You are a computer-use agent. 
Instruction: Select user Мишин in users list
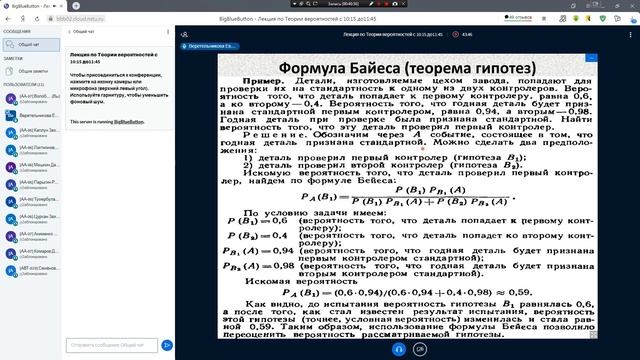click(x=31, y=167)
